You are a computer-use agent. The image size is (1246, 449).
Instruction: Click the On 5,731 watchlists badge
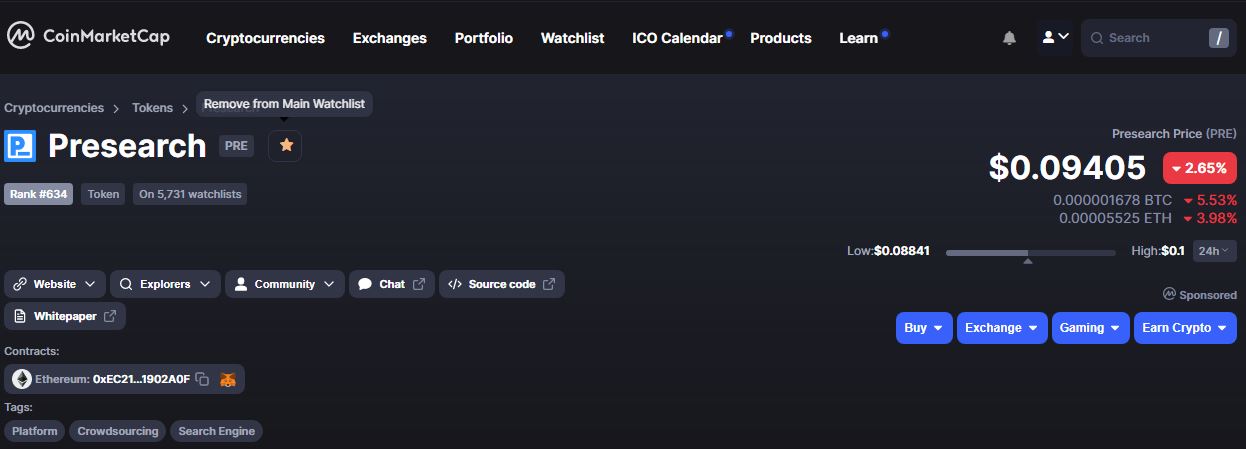coord(190,194)
